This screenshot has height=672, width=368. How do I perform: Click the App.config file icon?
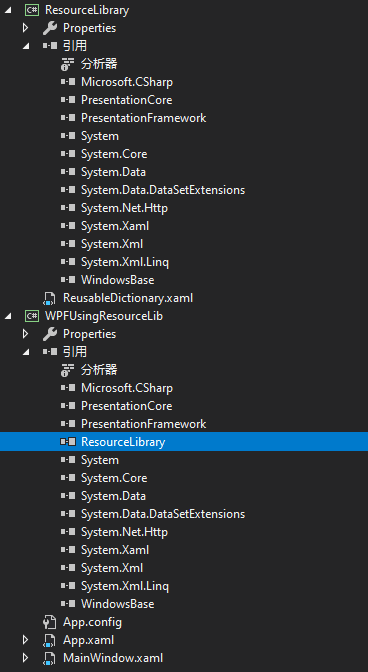tap(50, 622)
